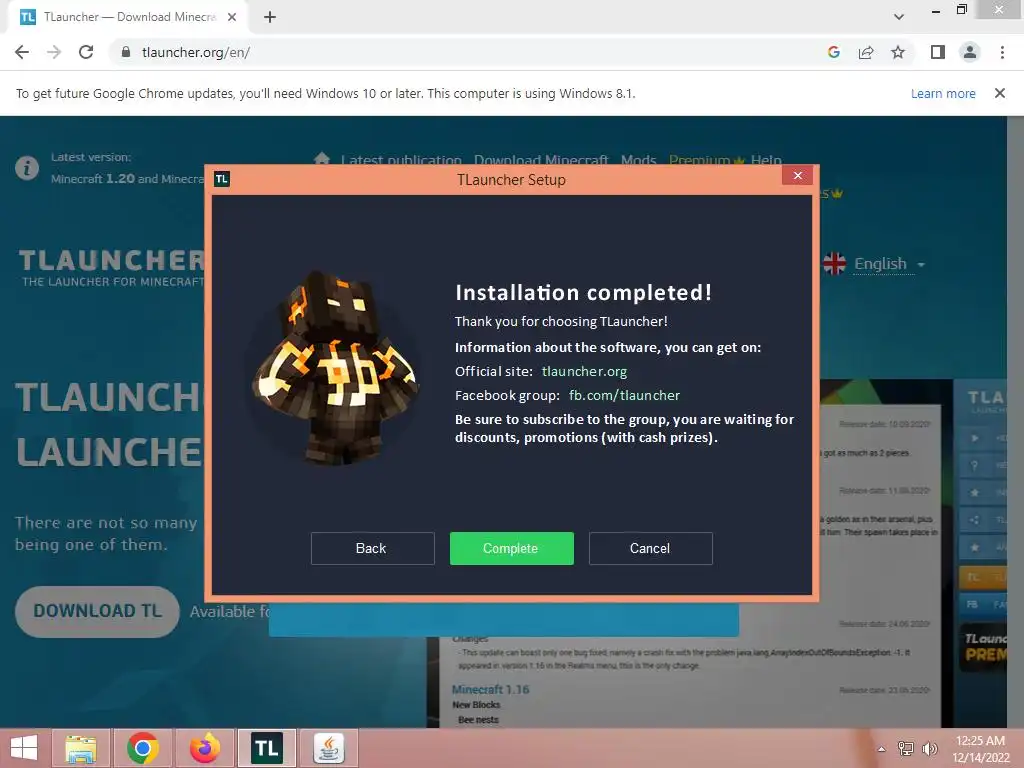This screenshot has width=1024, height=768.
Task: Open Chrome profile avatar
Action: point(970,52)
